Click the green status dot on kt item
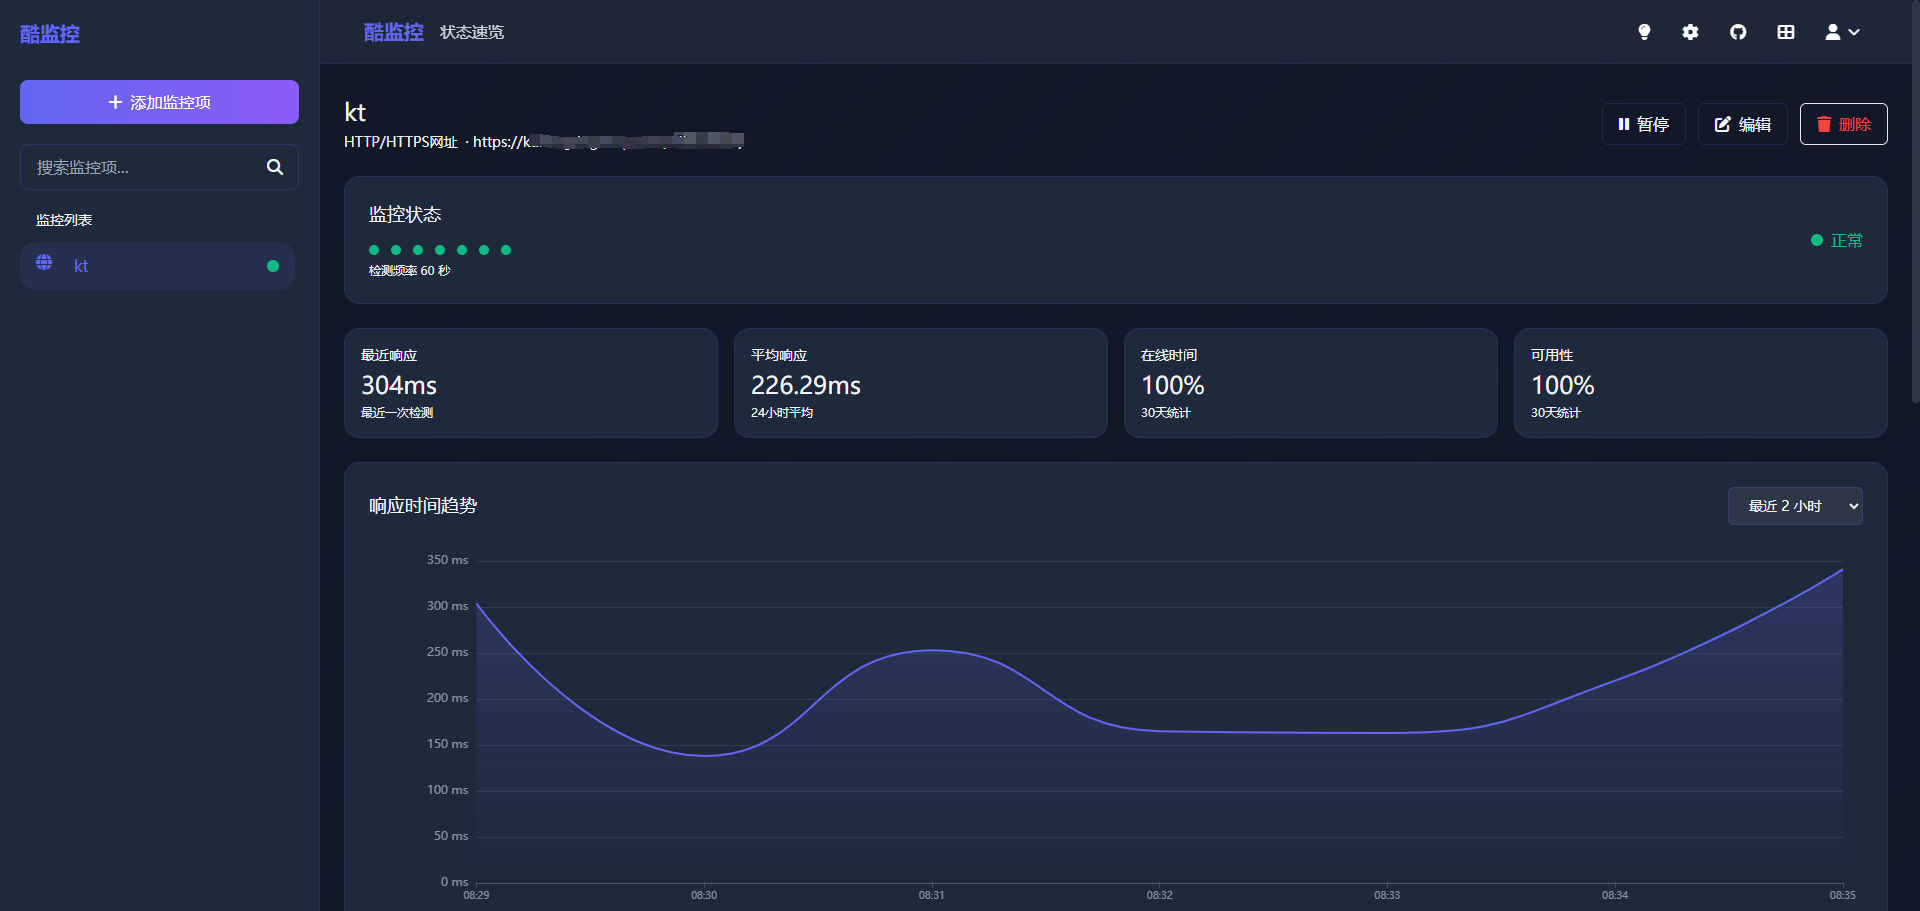1920x911 pixels. [x=273, y=266]
